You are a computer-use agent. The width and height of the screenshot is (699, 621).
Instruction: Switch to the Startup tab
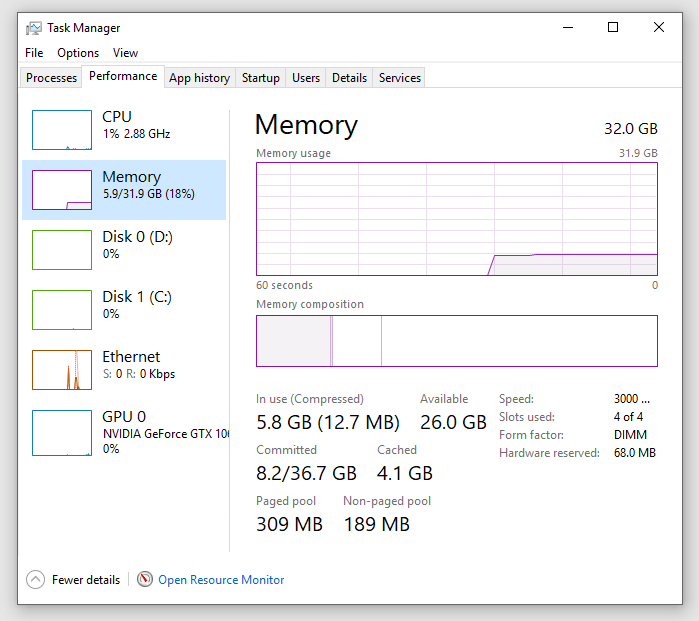pyautogui.click(x=261, y=78)
